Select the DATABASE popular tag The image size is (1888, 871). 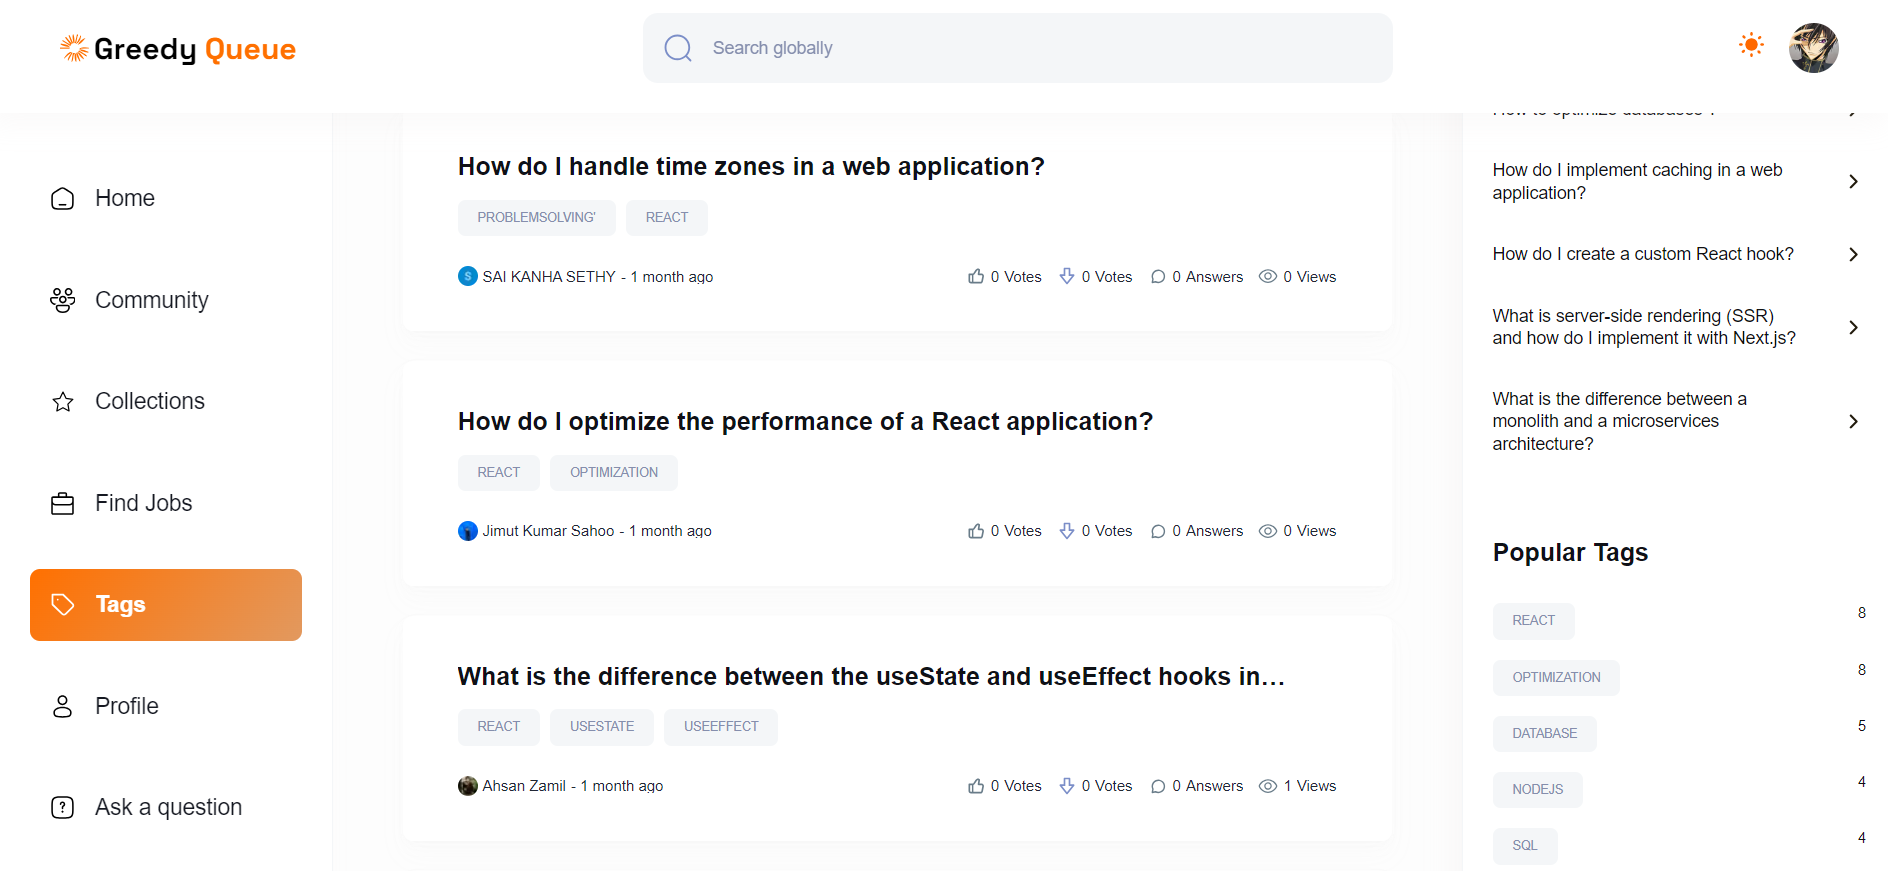coord(1544,733)
